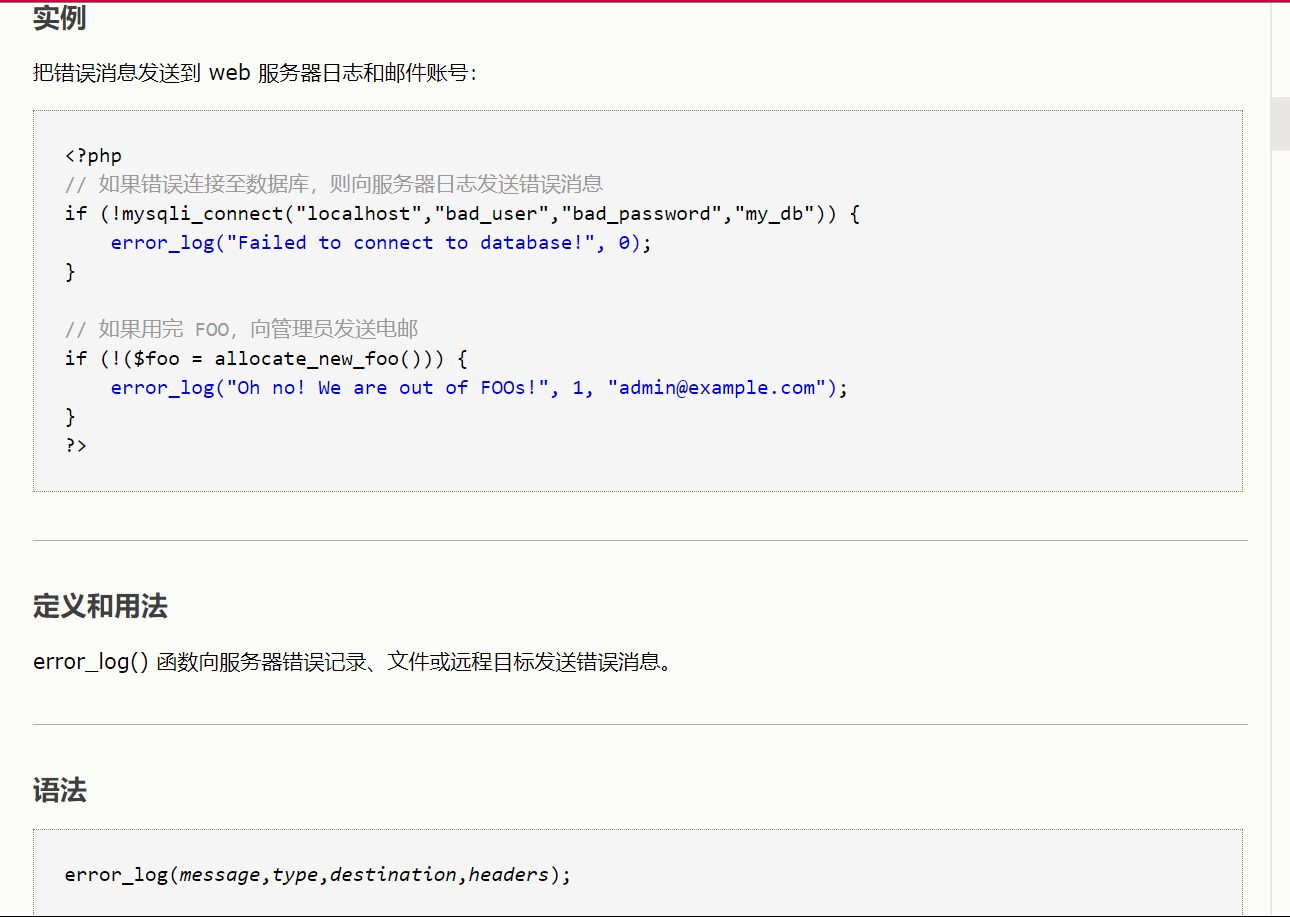This screenshot has height=917, width=1290.
Task: Click the admin@example.com text in code
Action: click(715, 387)
